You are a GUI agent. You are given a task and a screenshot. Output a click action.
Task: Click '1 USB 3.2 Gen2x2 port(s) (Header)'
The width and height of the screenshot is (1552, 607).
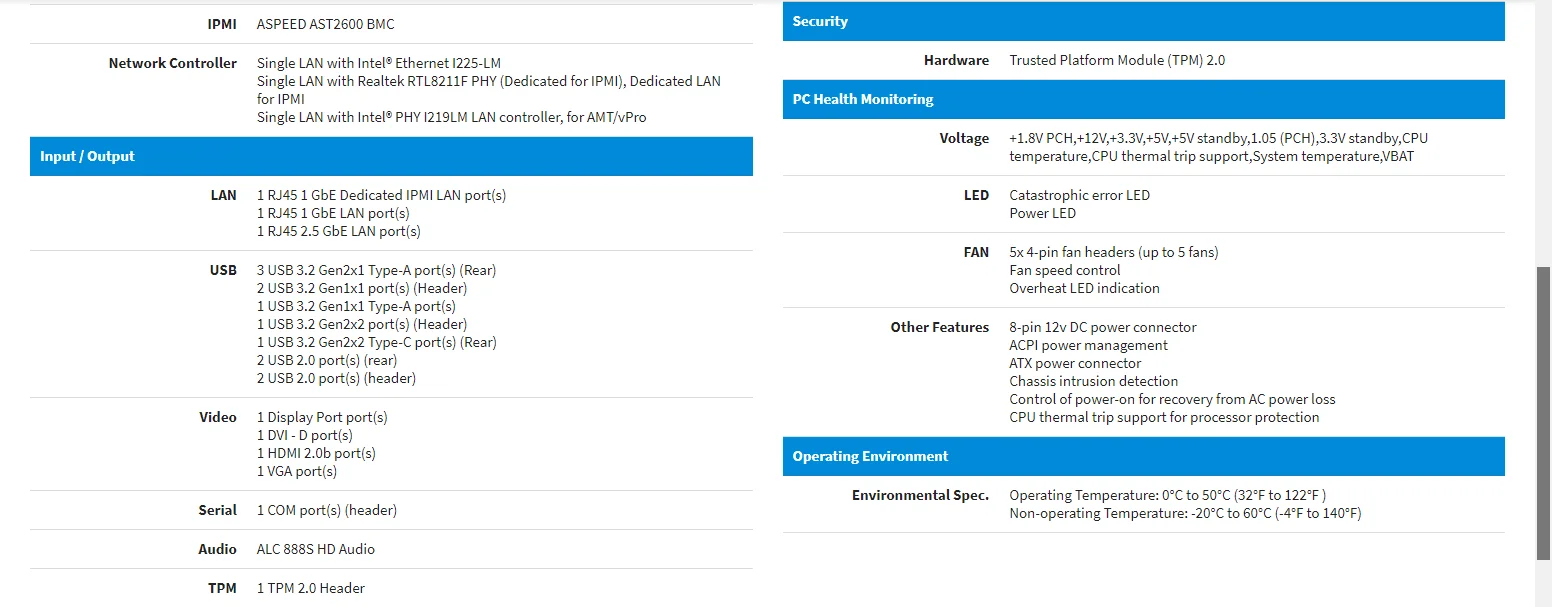(x=362, y=324)
